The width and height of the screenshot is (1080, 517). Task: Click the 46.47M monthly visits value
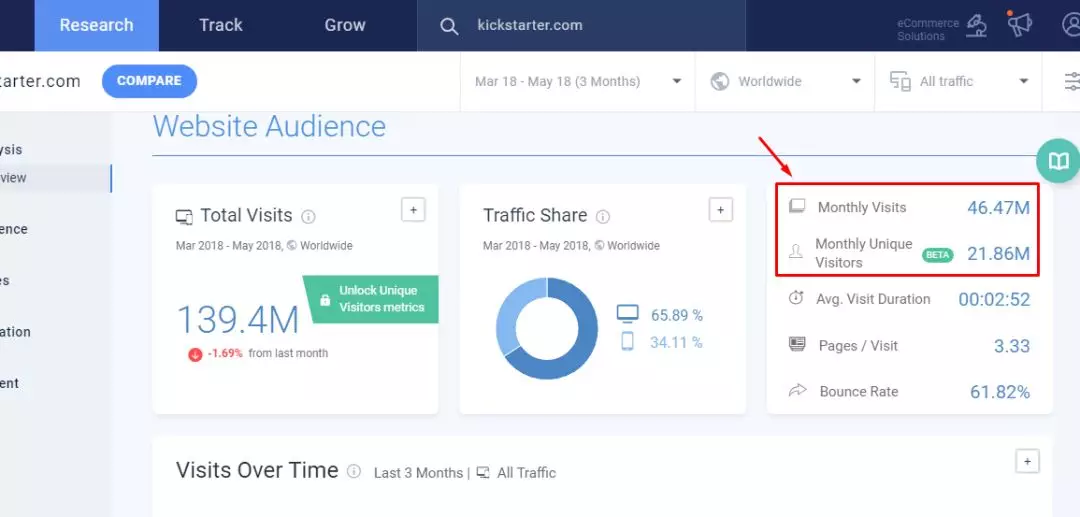[998, 207]
